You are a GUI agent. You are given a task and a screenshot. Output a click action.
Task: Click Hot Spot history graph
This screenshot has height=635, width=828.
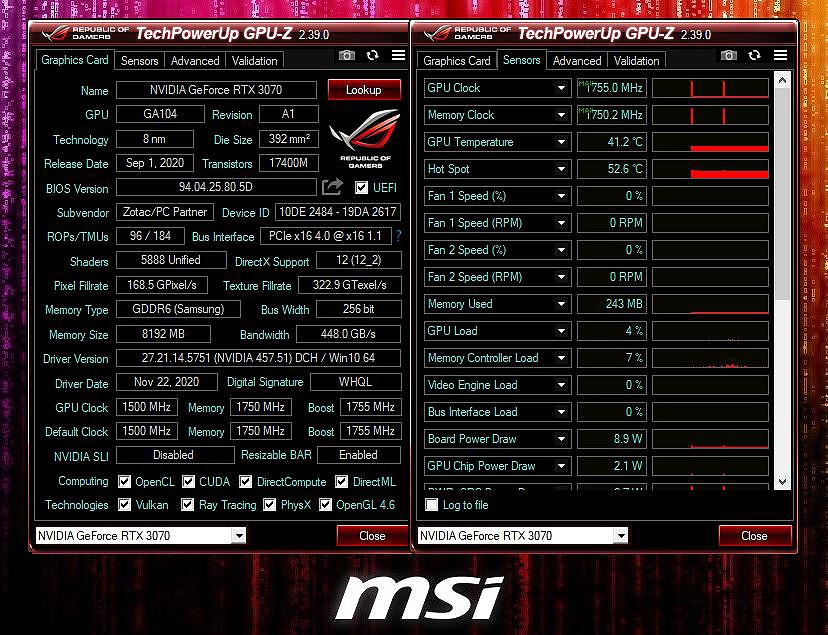pos(710,169)
